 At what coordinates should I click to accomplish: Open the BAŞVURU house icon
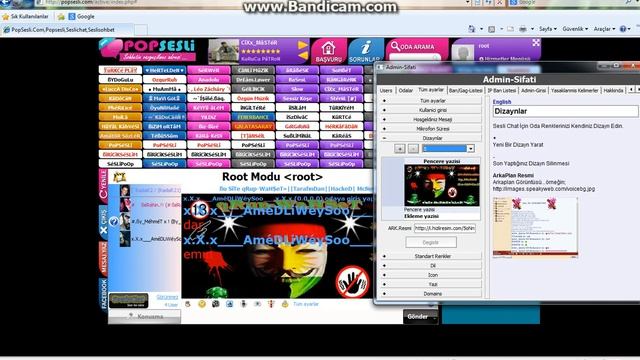[329, 51]
